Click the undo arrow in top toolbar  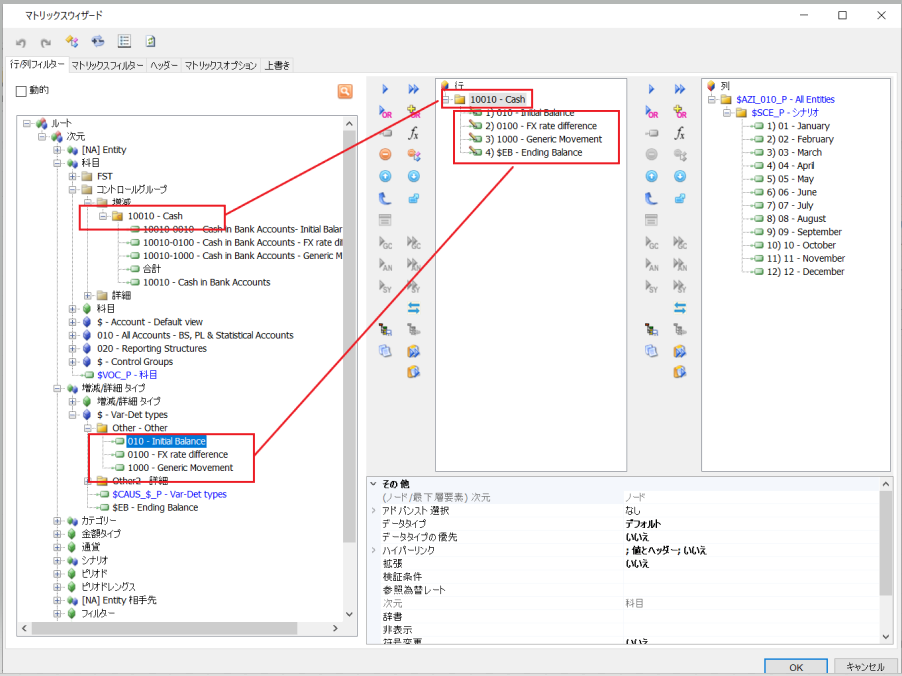(18, 42)
